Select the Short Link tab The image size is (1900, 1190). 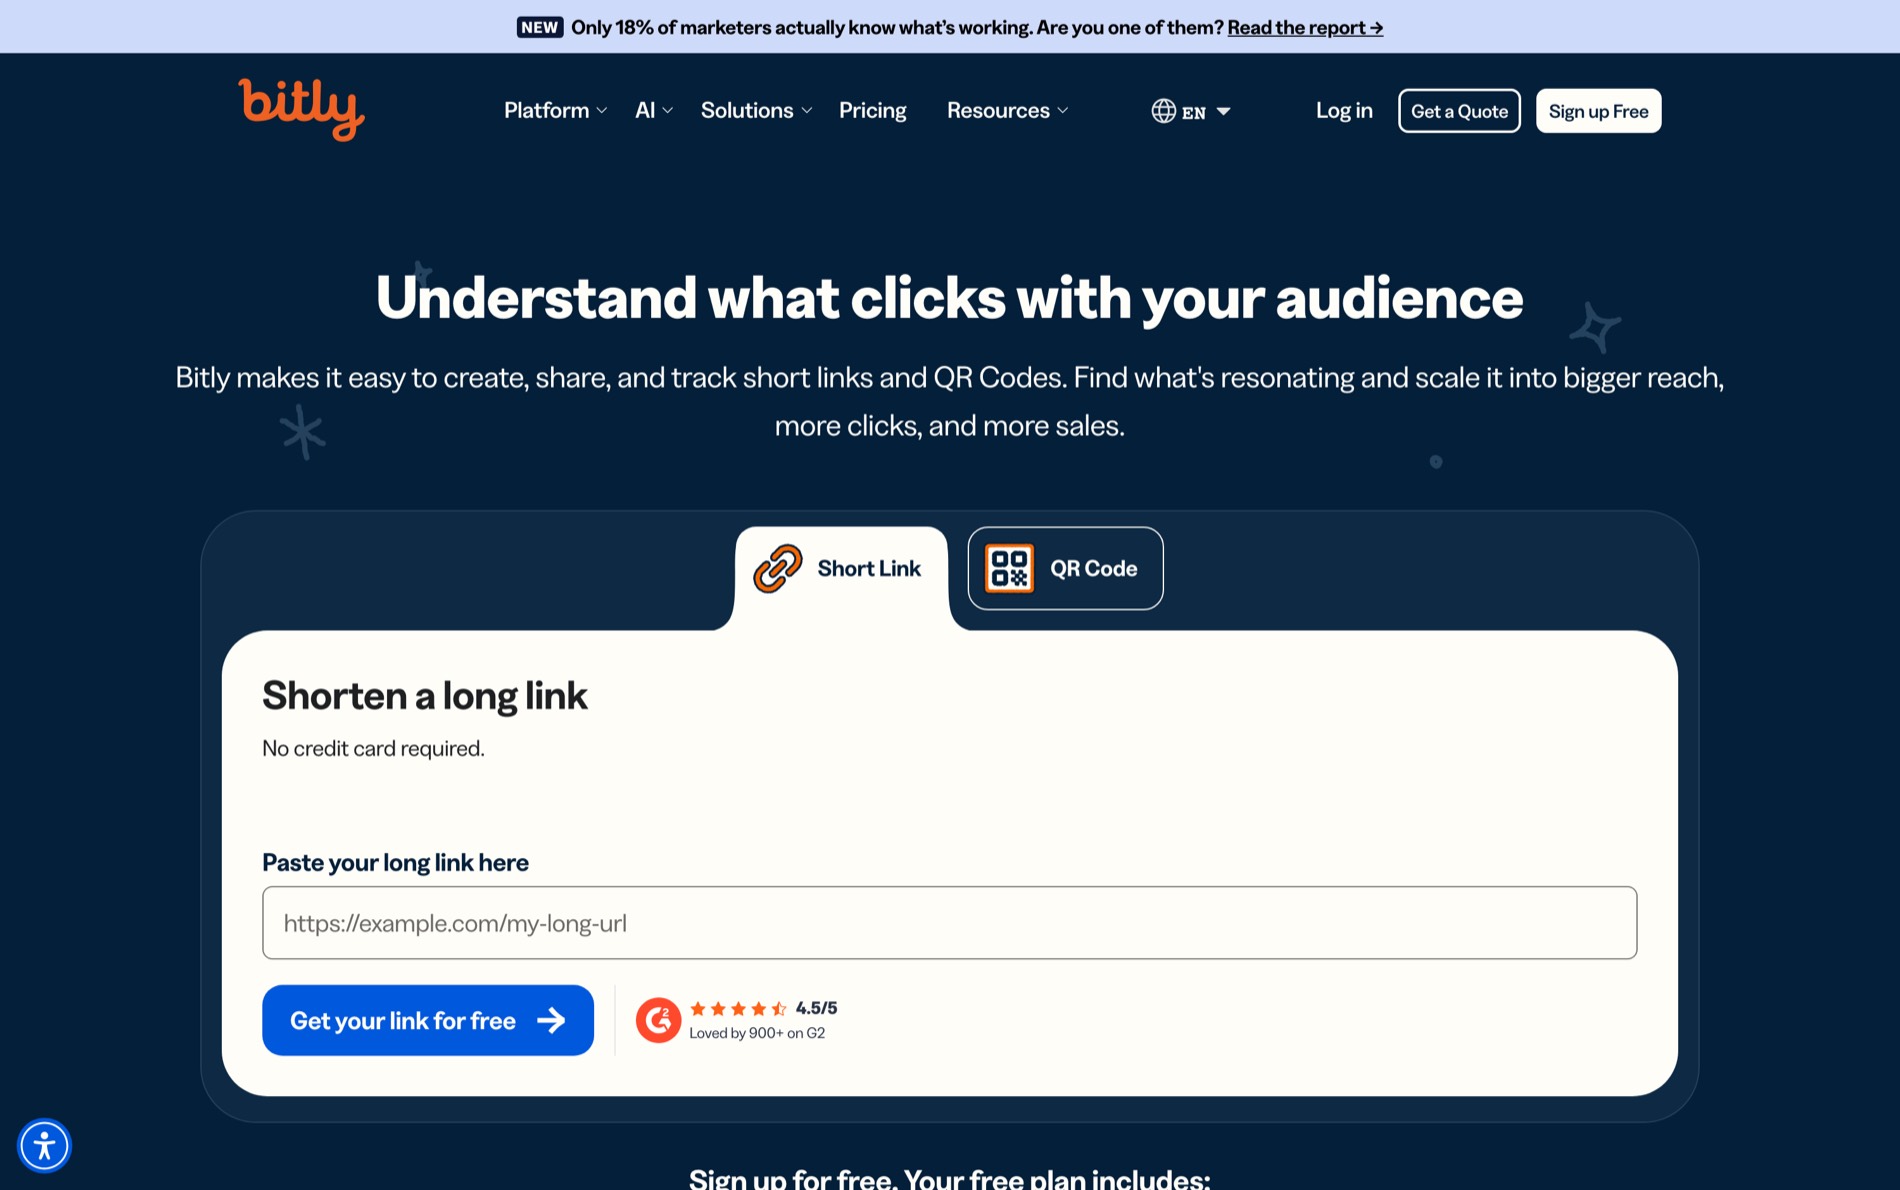(841, 568)
